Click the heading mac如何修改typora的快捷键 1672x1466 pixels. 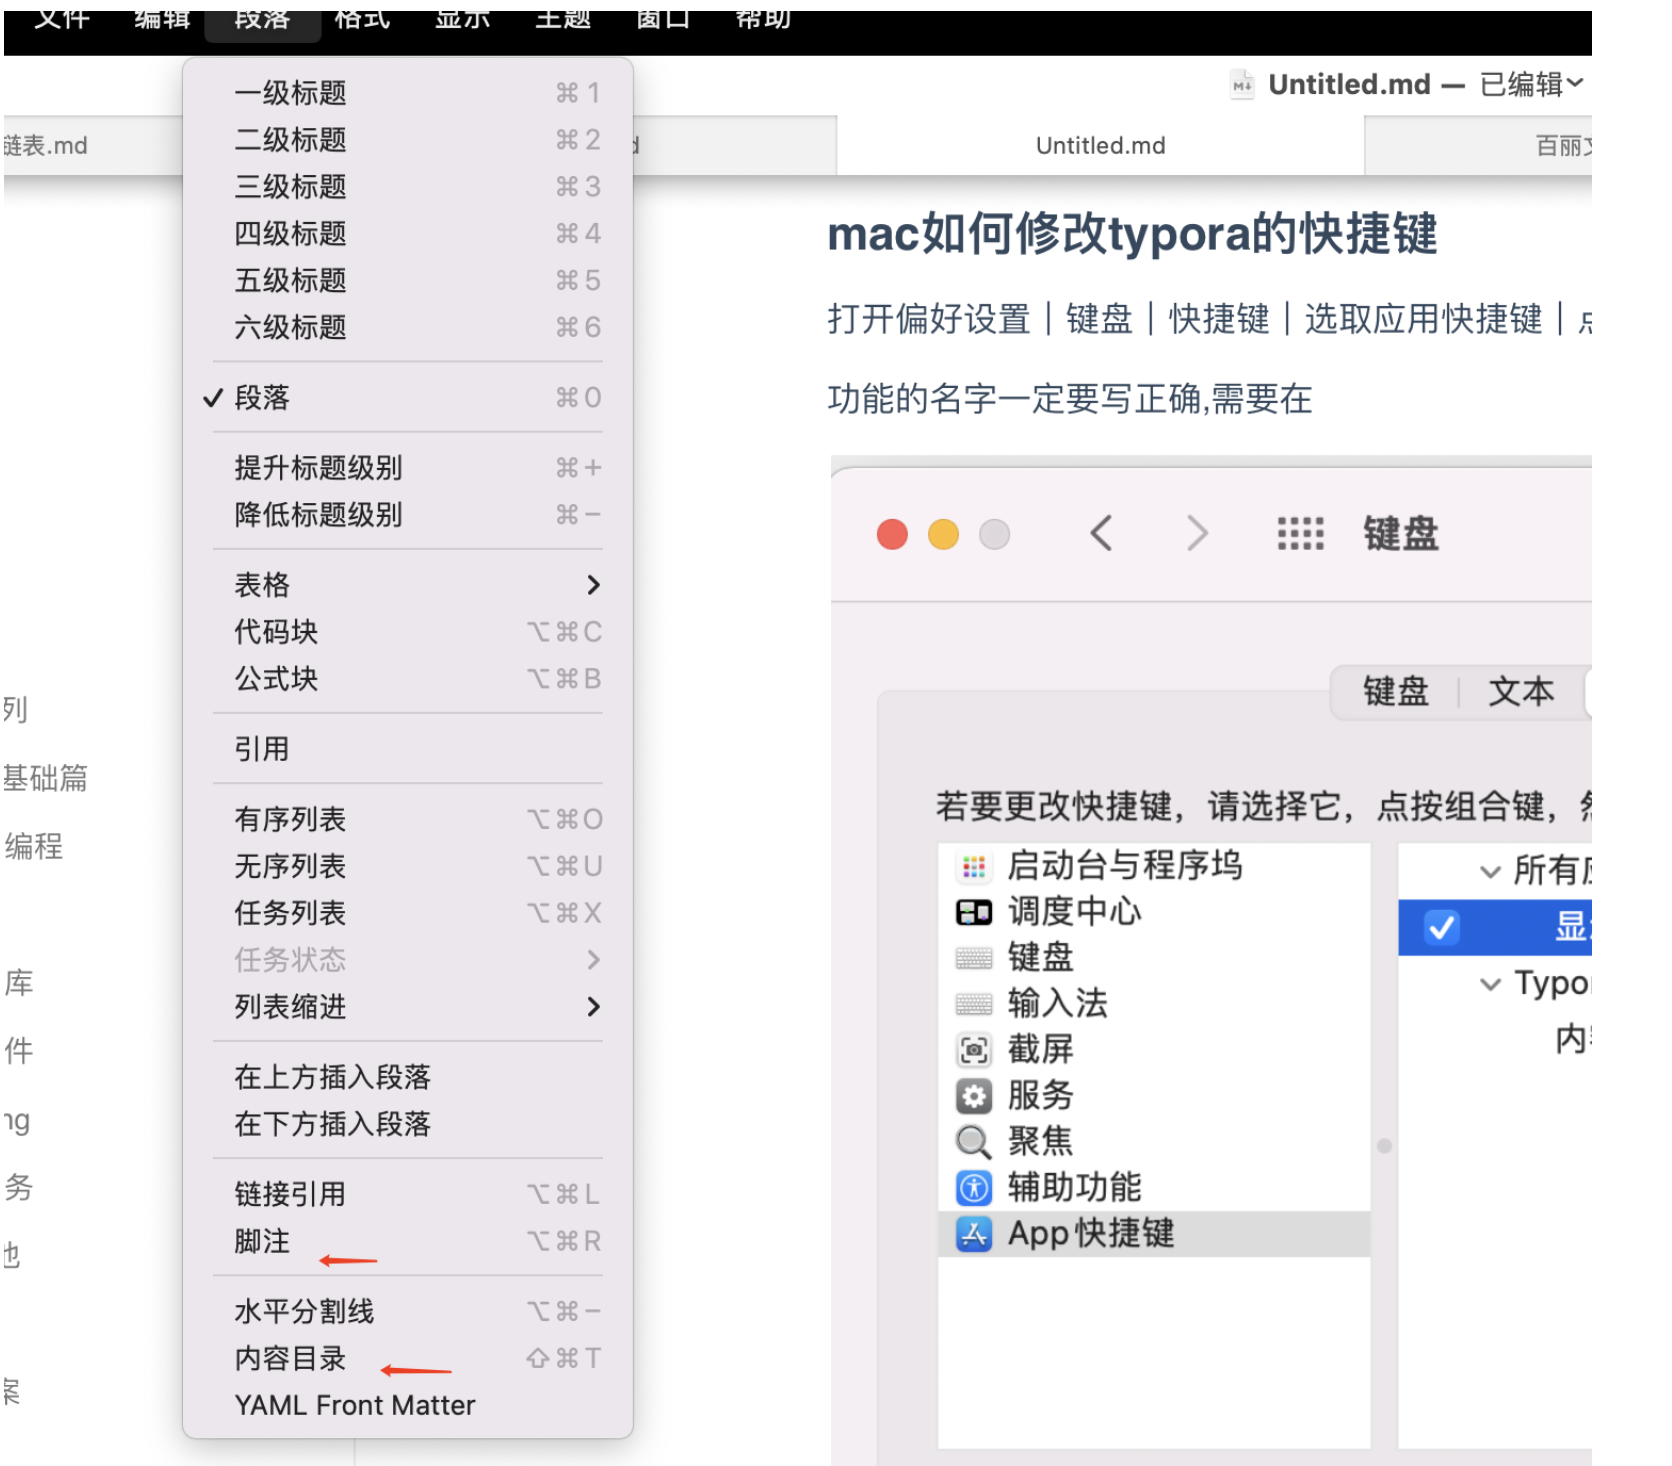click(x=1132, y=234)
